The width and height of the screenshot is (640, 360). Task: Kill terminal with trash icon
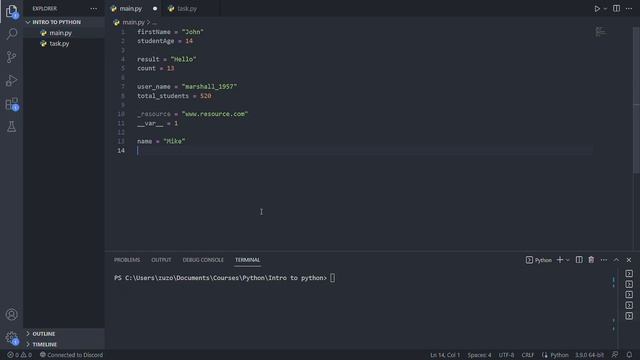[x=591, y=260]
